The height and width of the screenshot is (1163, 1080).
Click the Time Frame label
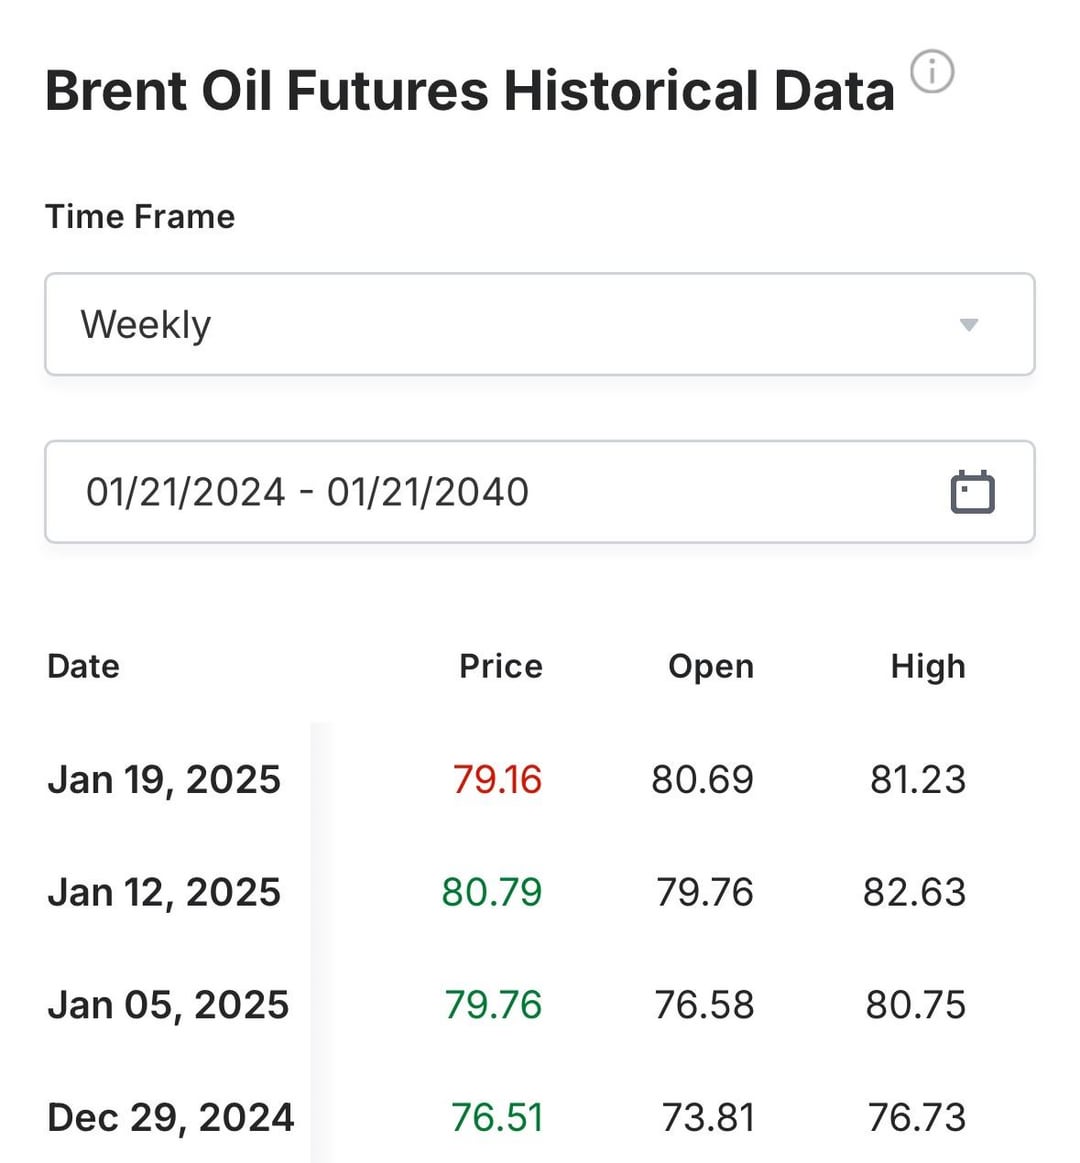pyautogui.click(x=140, y=217)
